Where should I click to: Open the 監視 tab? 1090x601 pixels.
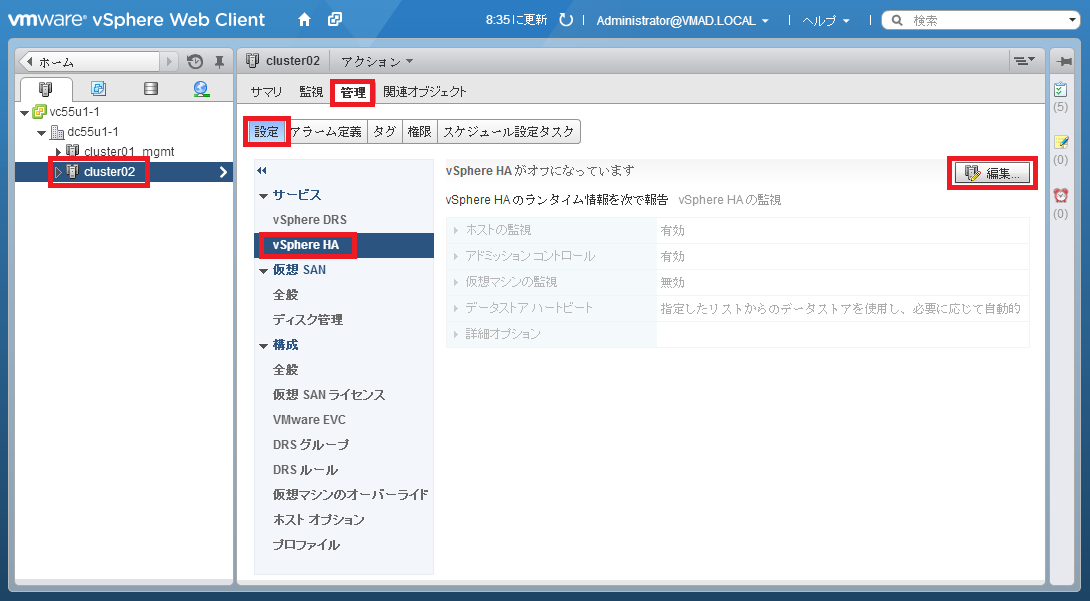click(311, 92)
